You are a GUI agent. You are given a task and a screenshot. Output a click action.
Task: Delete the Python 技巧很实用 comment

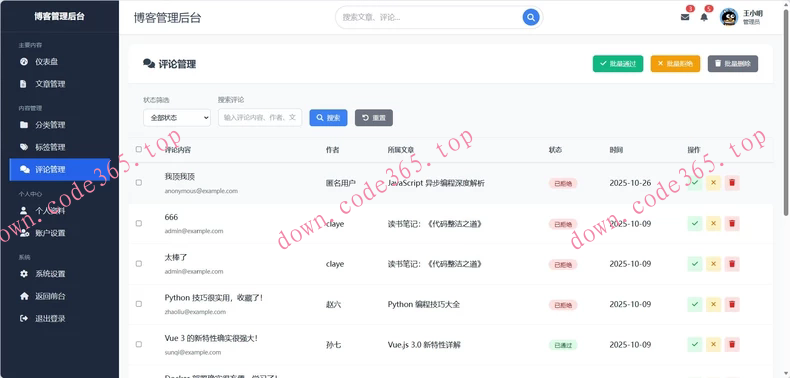(732, 304)
